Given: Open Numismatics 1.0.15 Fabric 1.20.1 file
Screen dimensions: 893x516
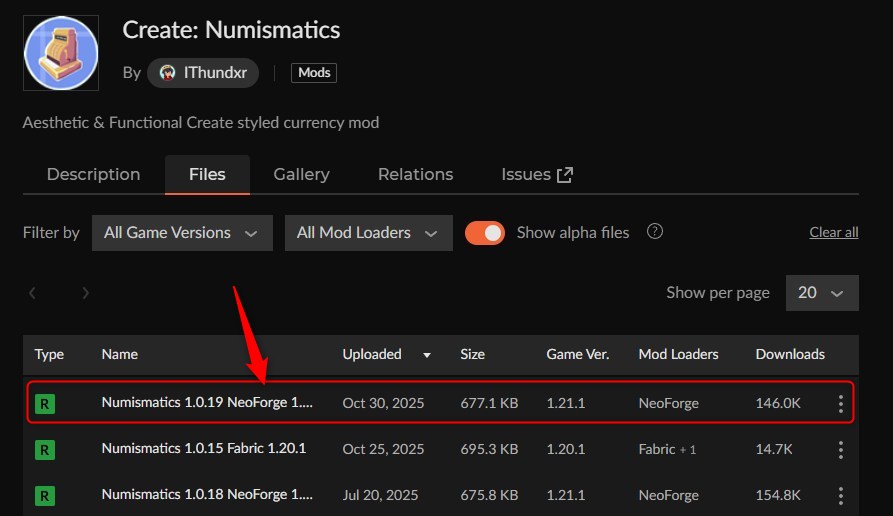Looking at the screenshot, I should click(203, 448).
